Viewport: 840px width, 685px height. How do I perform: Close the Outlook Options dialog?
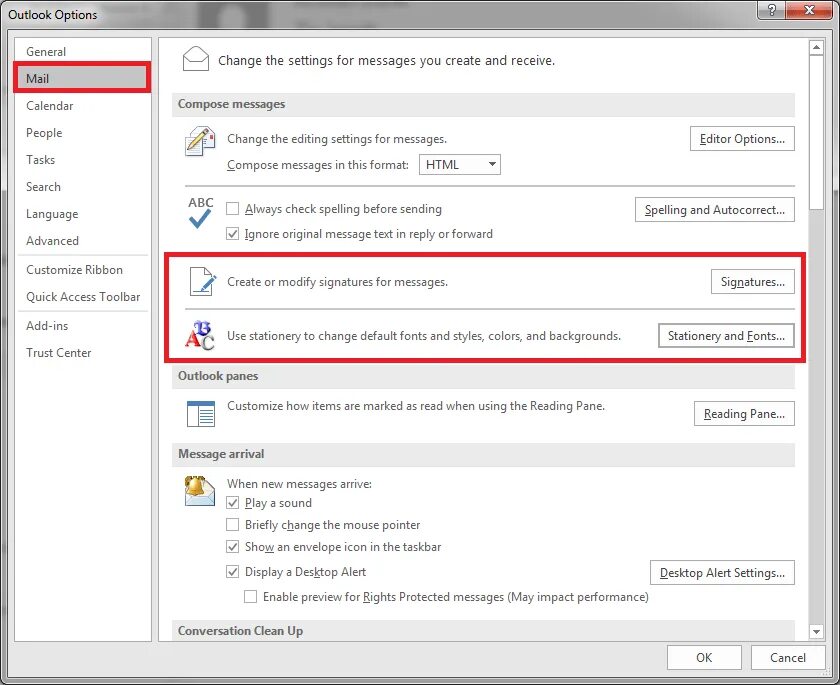click(x=809, y=10)
